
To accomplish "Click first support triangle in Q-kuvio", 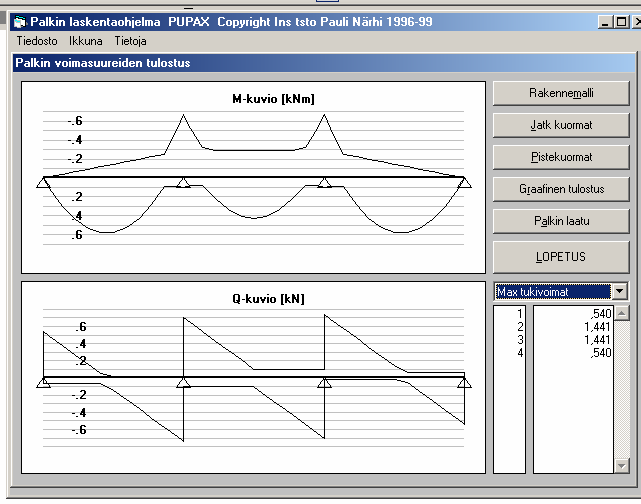I will 43,382.
